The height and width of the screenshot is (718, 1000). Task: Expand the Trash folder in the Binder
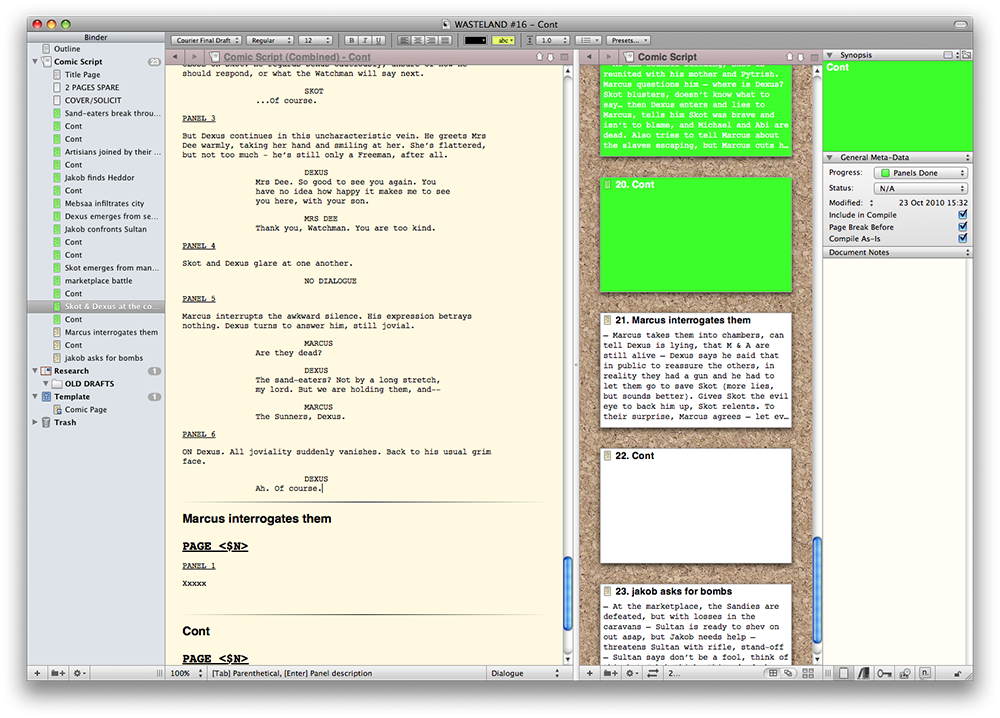34,423
